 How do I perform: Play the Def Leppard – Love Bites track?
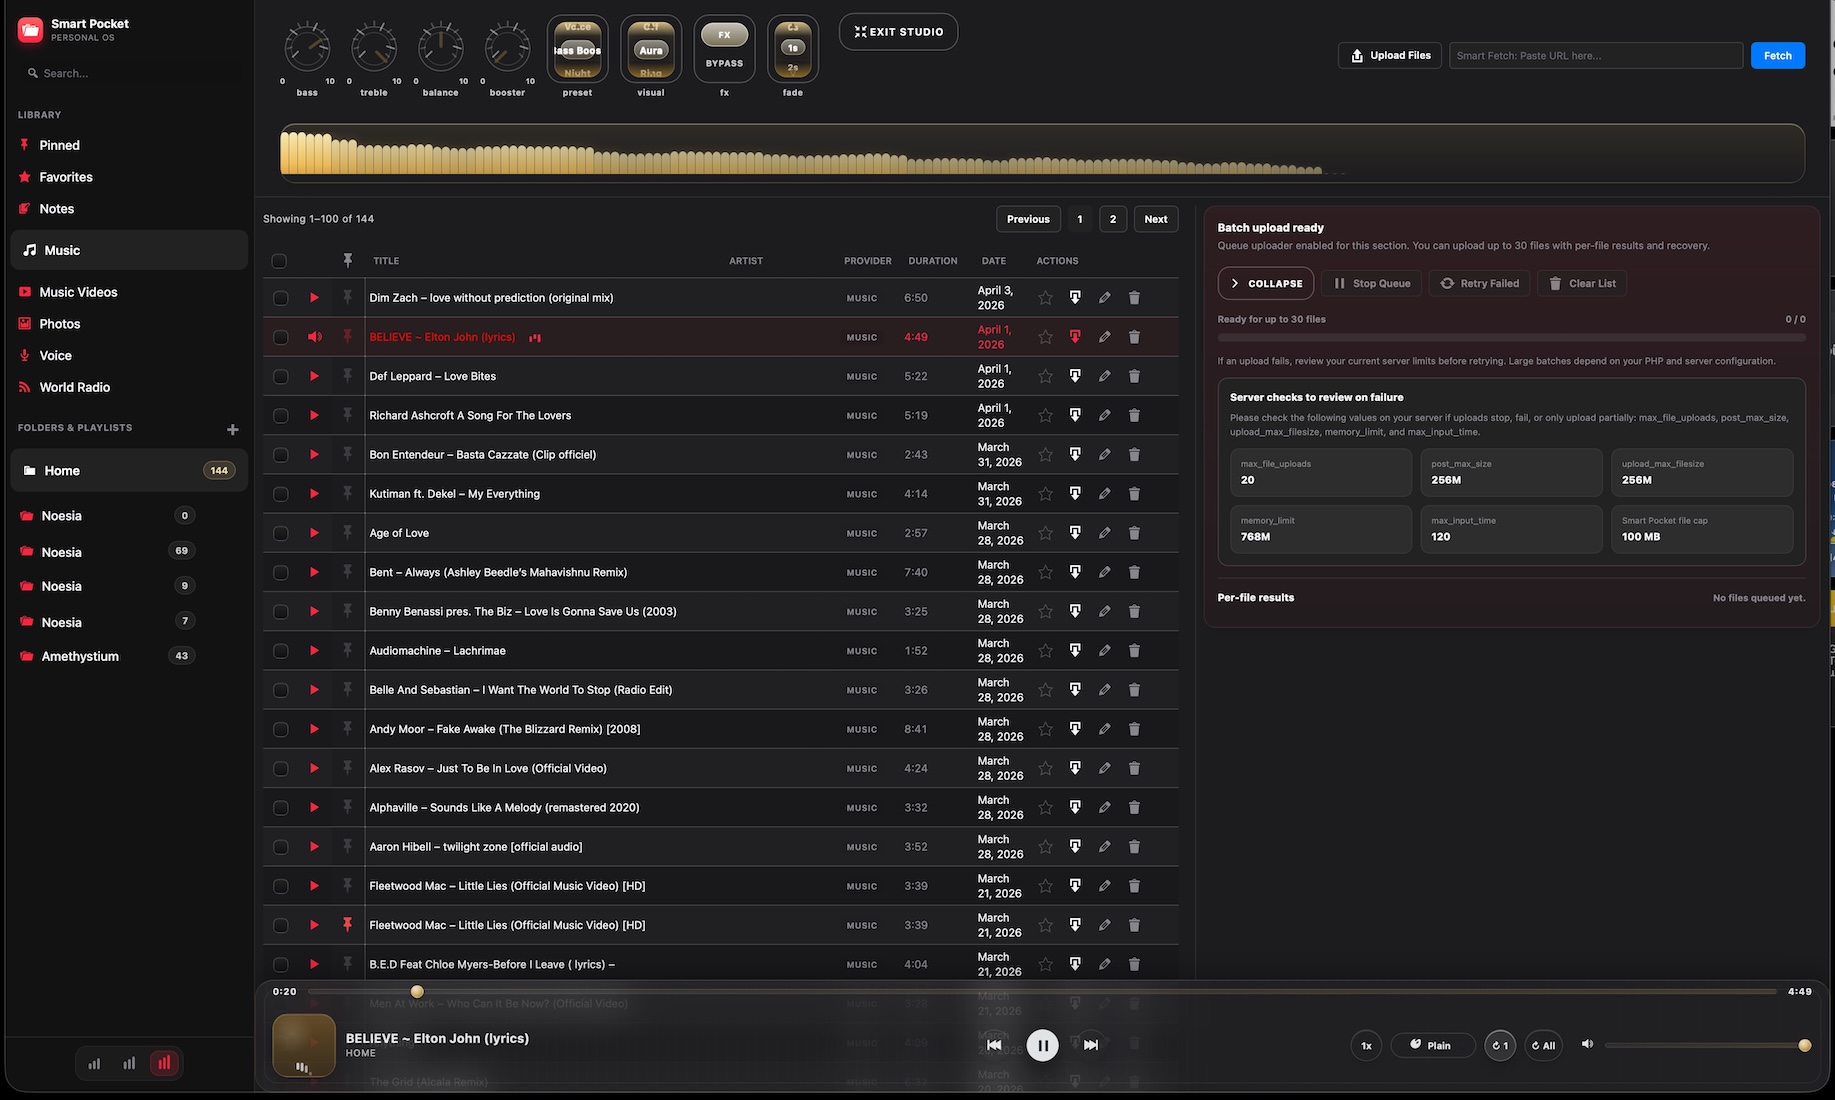(314, 376)
